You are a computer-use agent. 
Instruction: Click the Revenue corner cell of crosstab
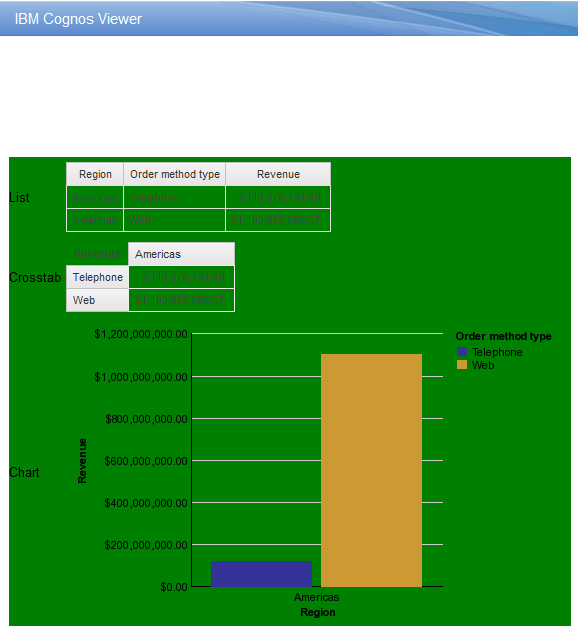pos(97,253)
